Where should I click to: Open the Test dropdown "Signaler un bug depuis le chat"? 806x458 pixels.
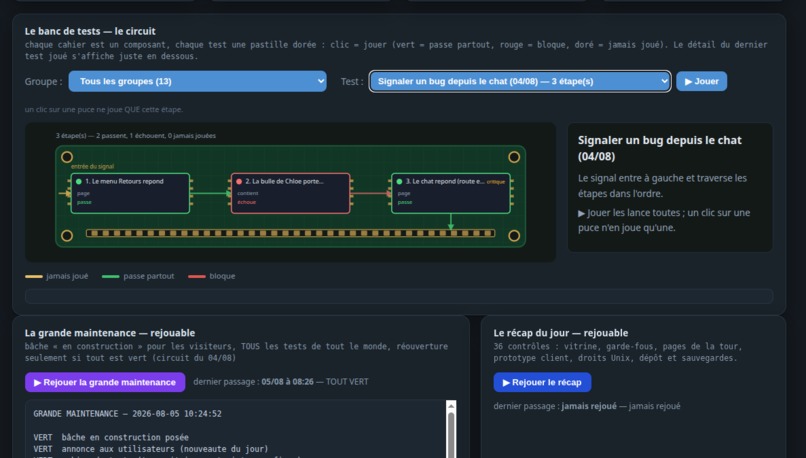(x=520, y=81)
